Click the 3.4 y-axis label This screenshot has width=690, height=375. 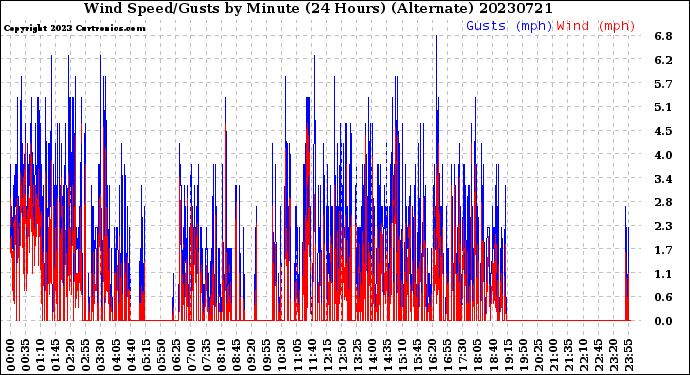[663, 179]
